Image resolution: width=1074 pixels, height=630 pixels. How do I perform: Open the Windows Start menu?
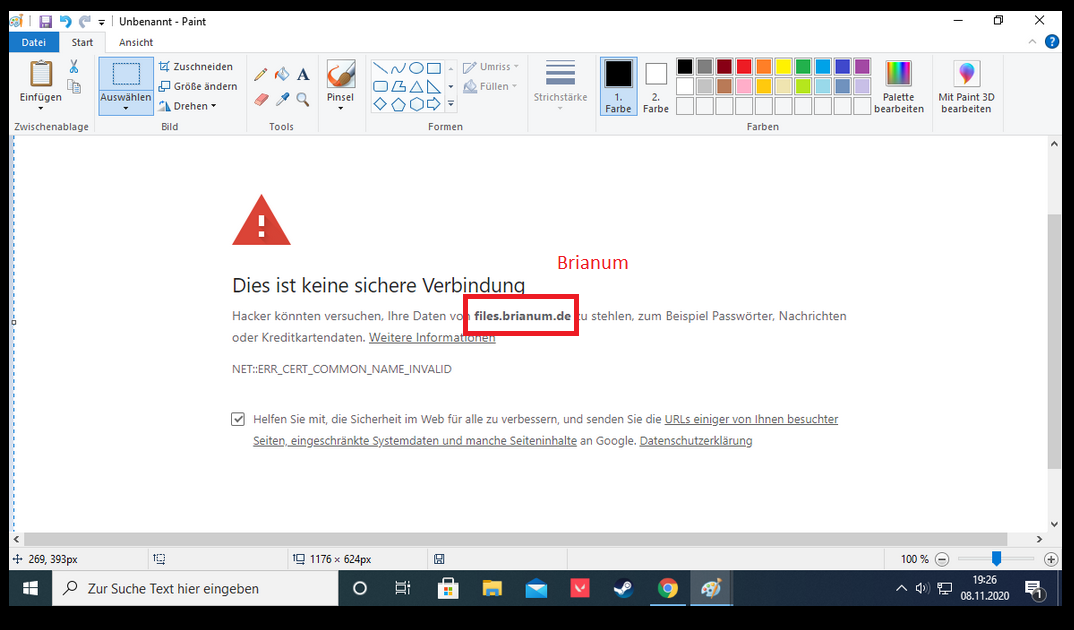(x=31, y=588)
